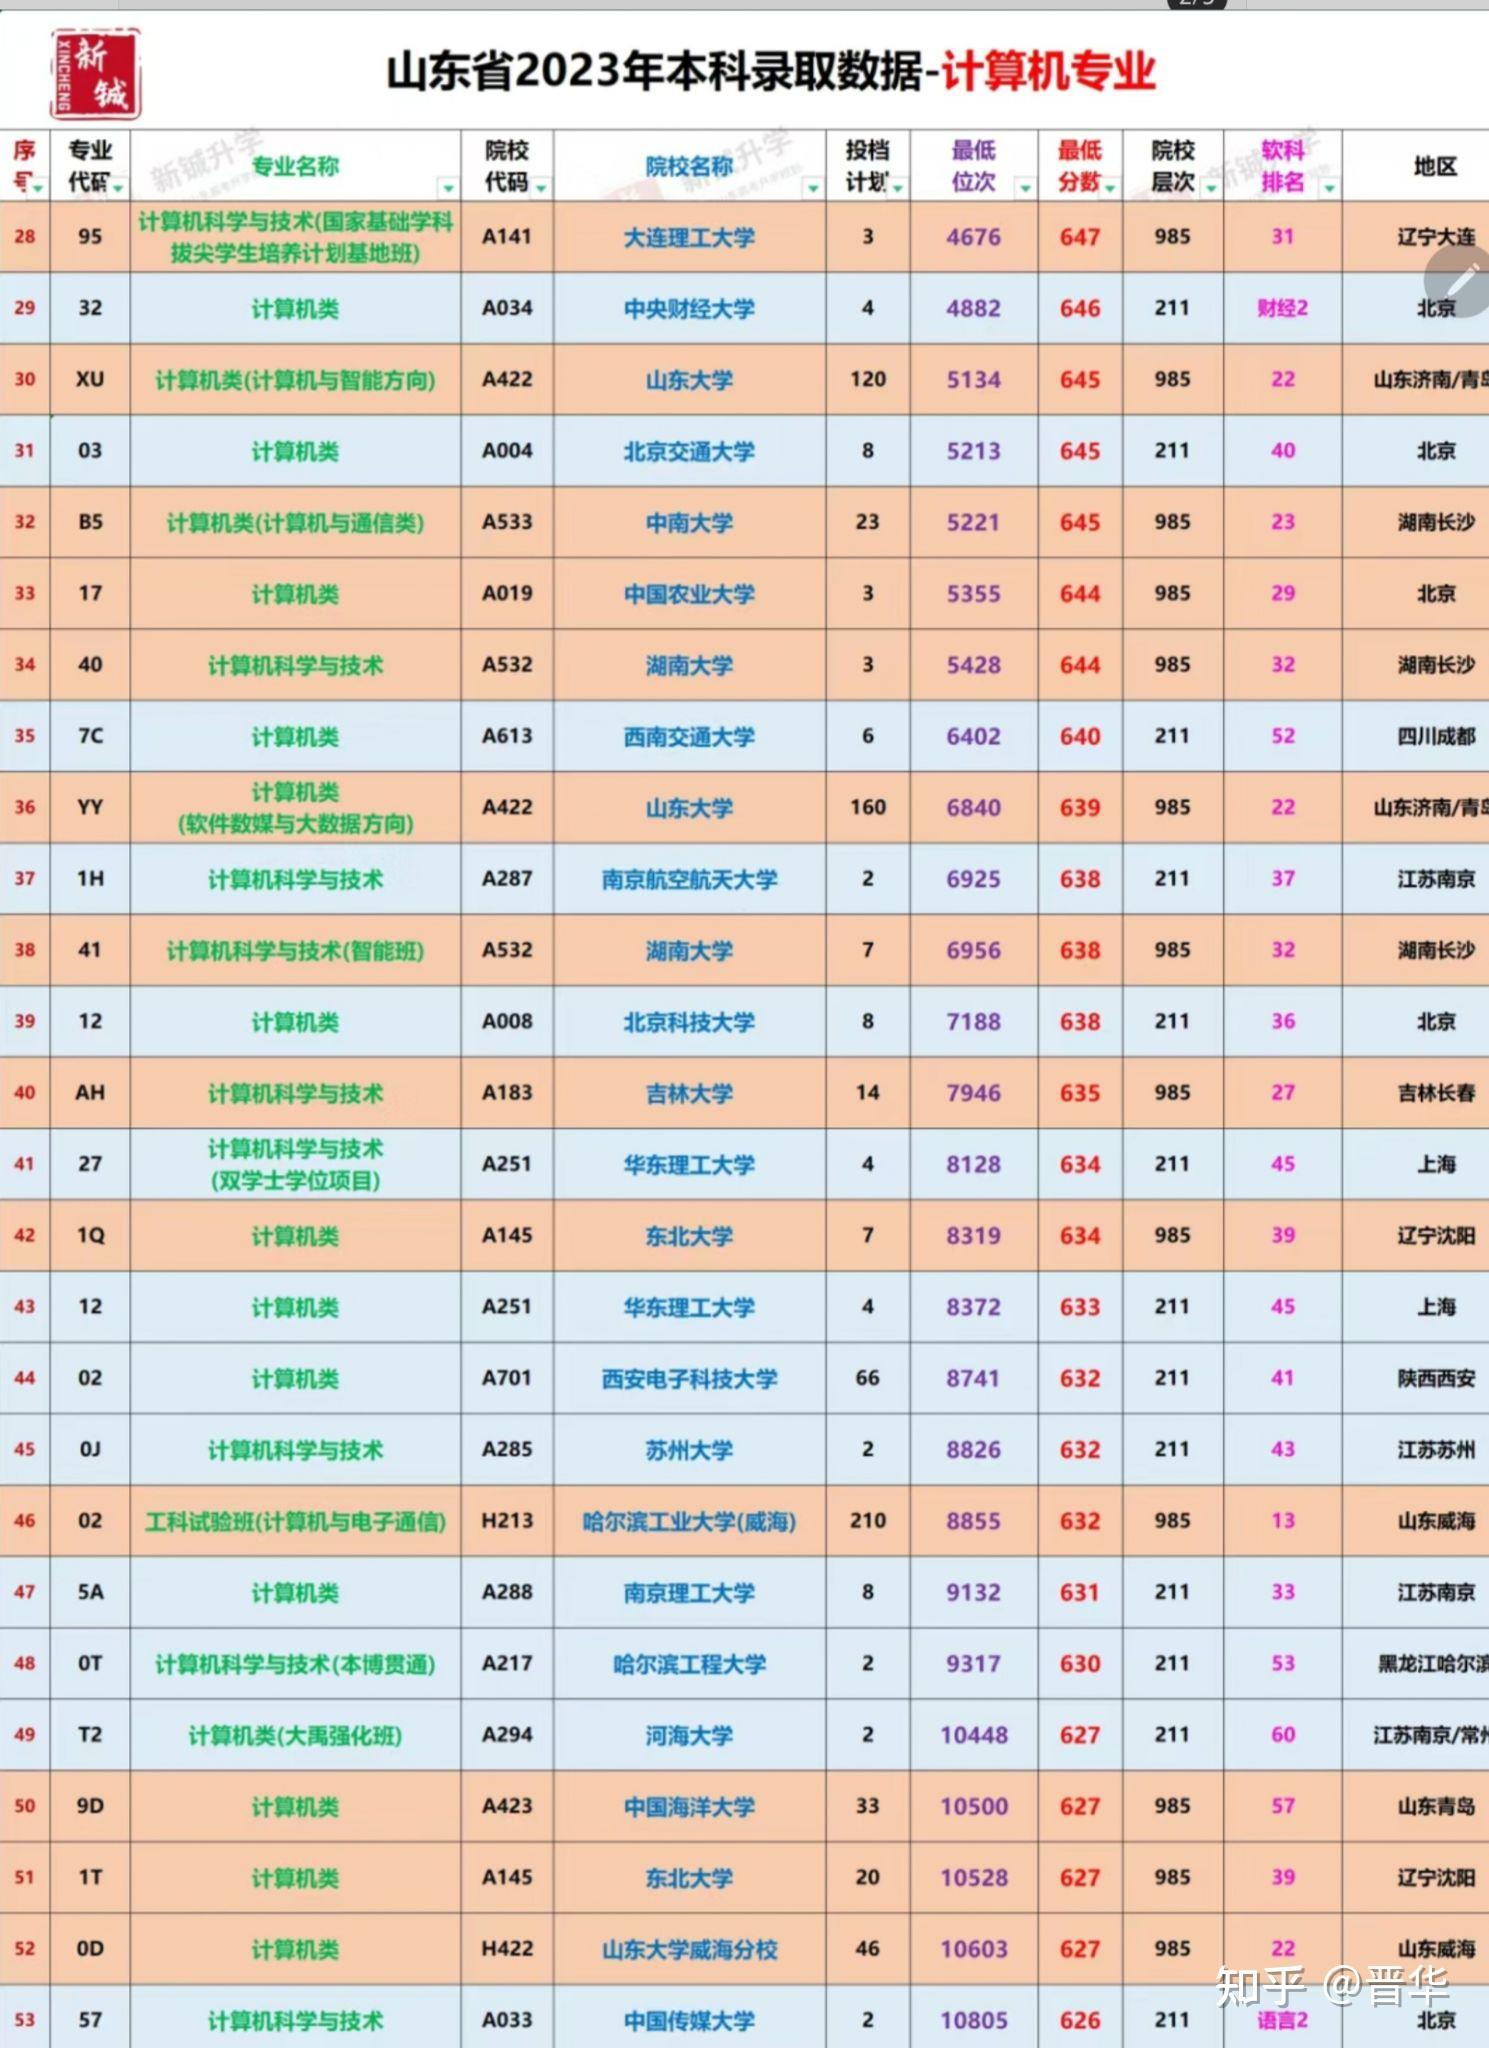1489x2048 pixels.
Task: Select cell 大连理工大学
Action: pos(689,238)
